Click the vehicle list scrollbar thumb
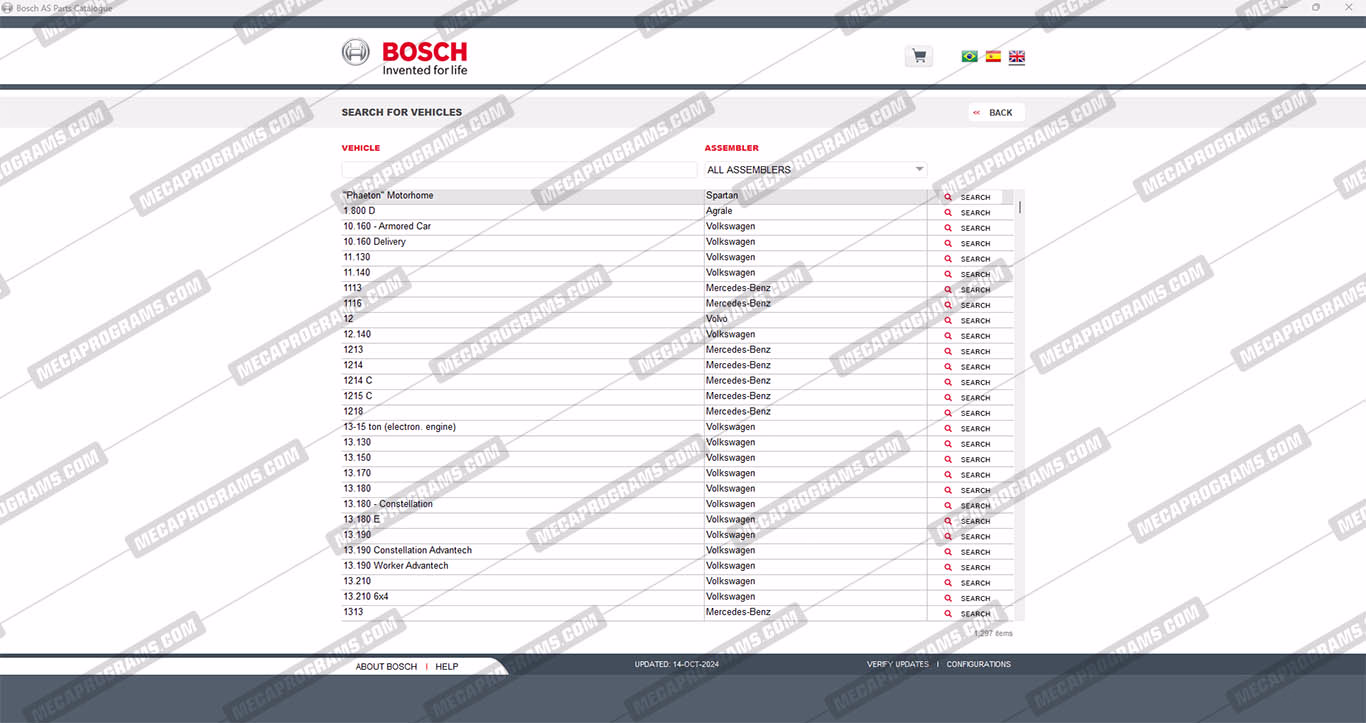 click(x=1020, y=207)
